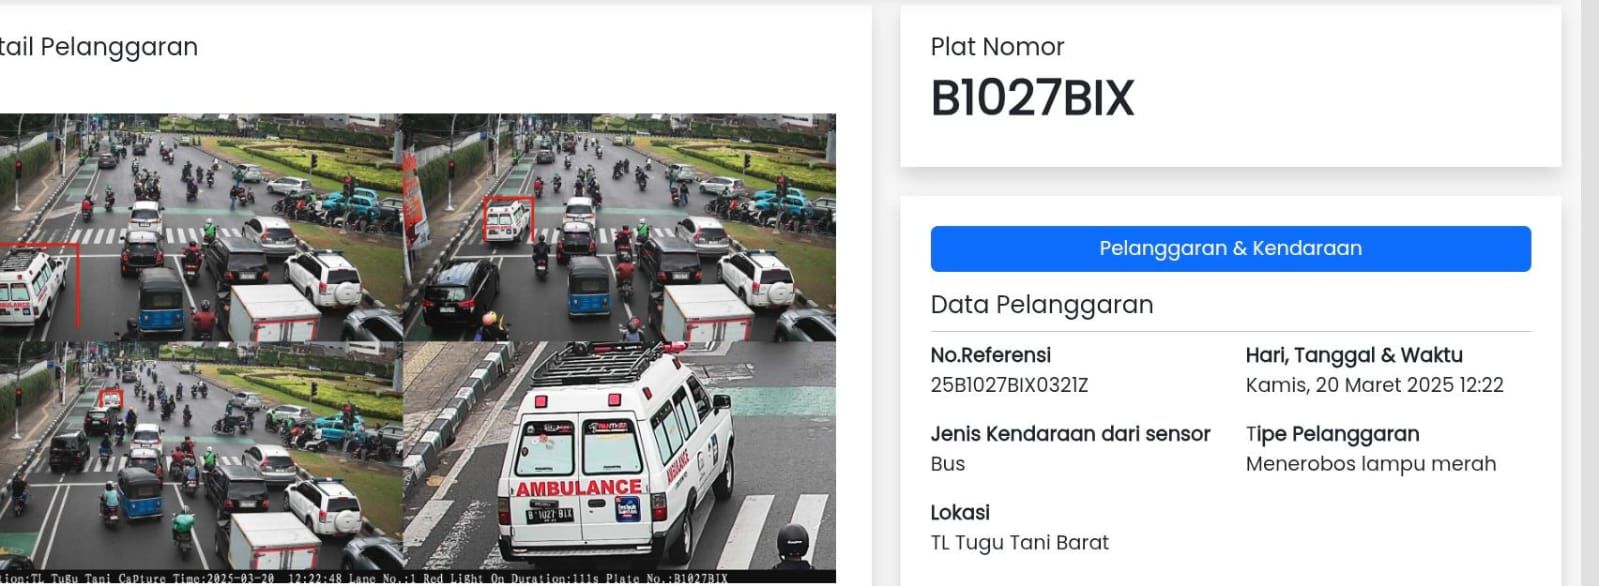Click the Bus vehicle type value
The image size is (1599, 586).
pos(948,464)
